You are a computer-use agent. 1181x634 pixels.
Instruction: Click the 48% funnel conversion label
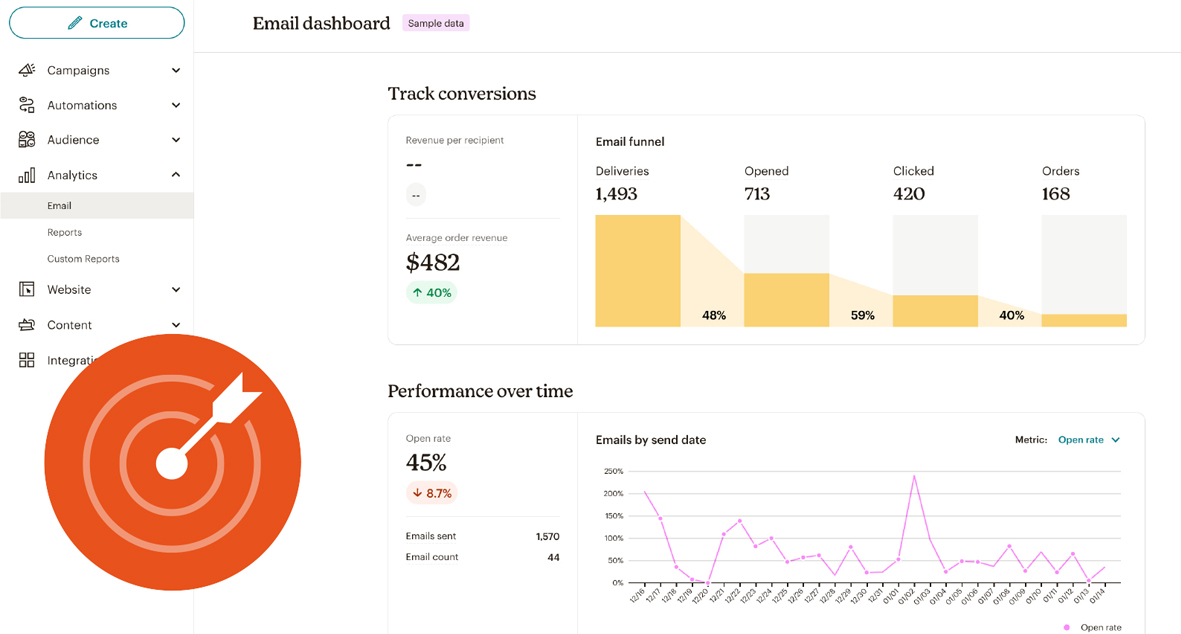(x=714, y=315)
